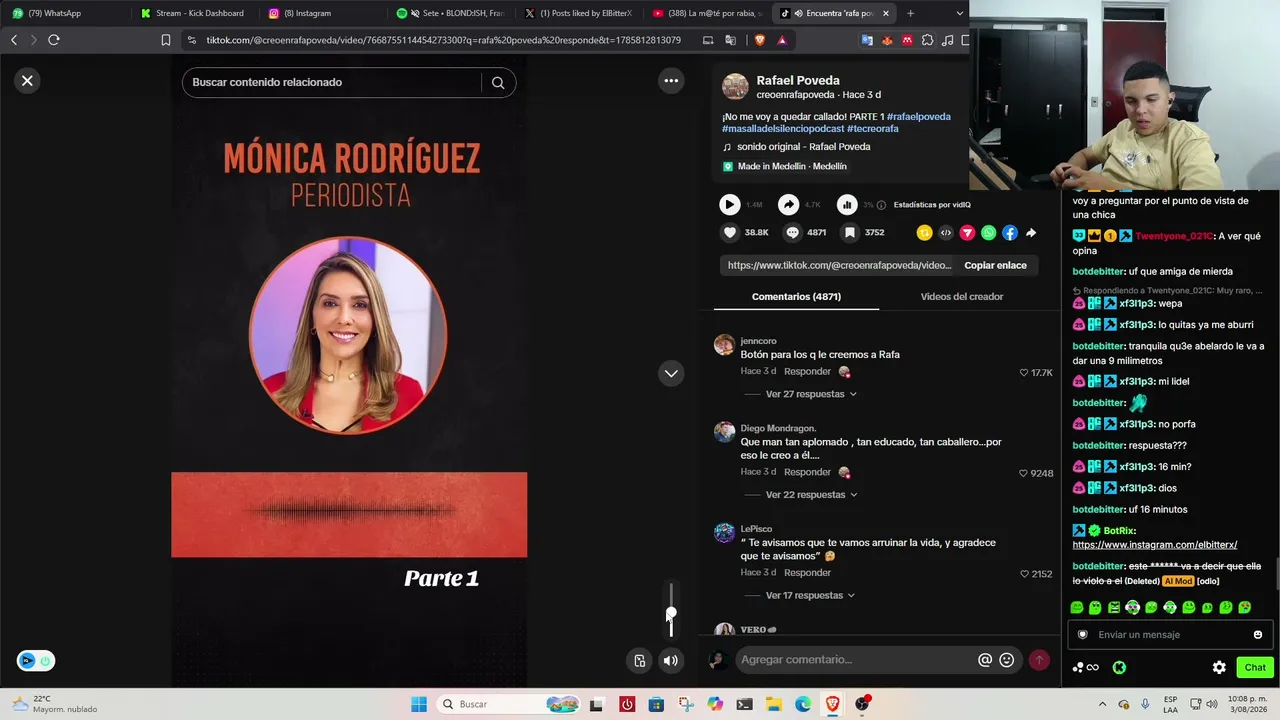The image size is (1280, 720).
Task: Click the address bar translate page icon
Action: [730, 40]
